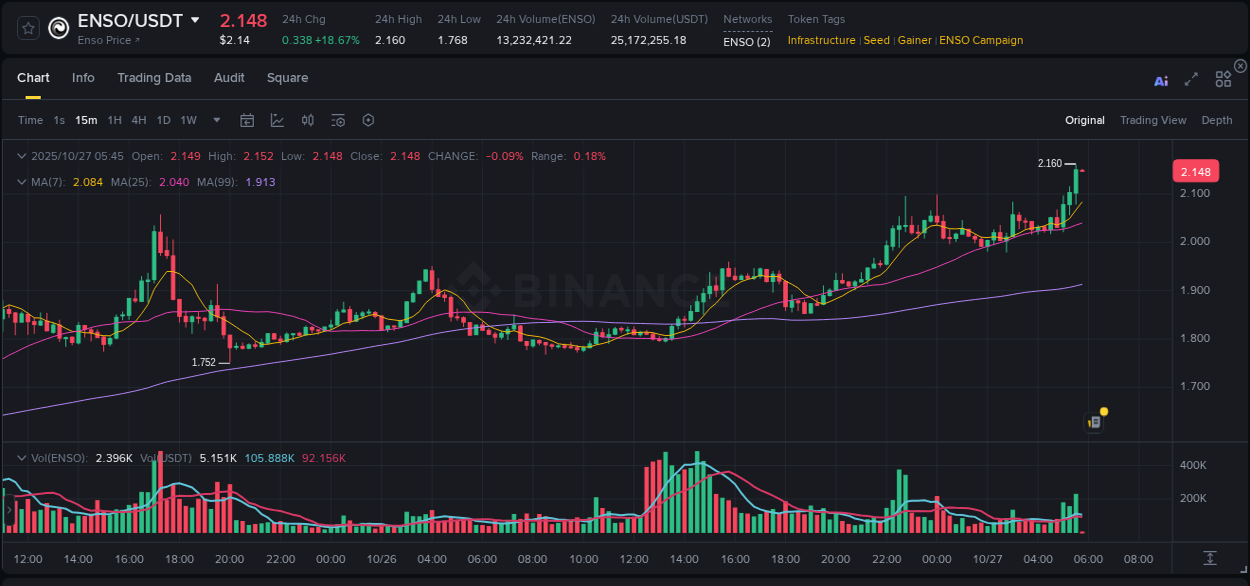Viewport: 1250px width, 586px height.
Task: Select the candlestick chart style icon
Action: tap(307, 120)
